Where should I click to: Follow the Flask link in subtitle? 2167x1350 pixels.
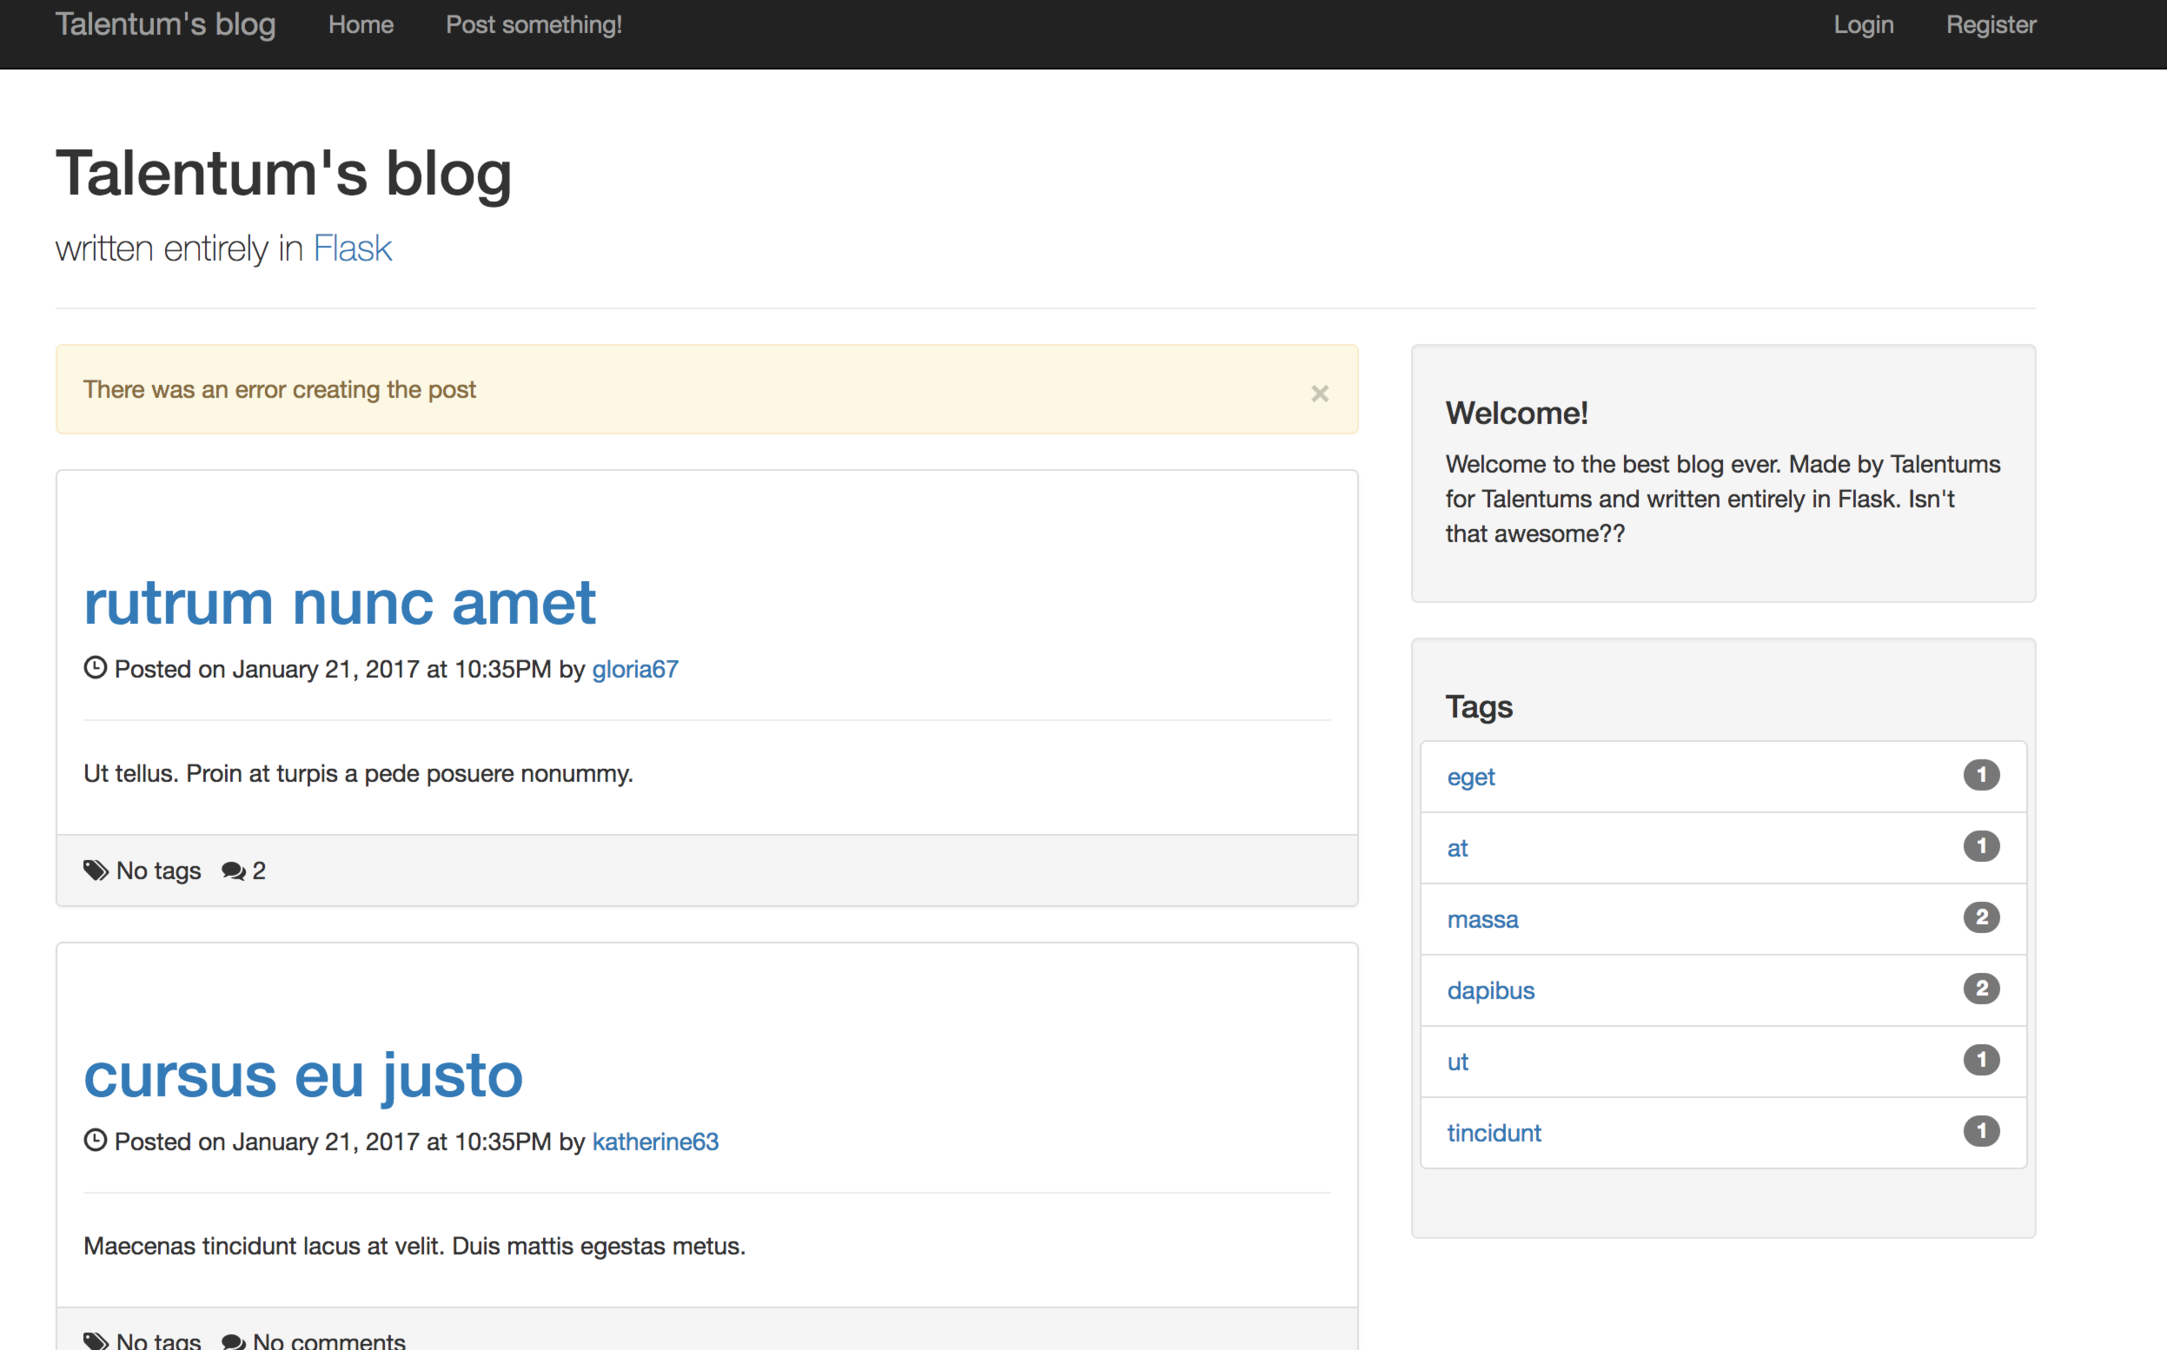point(352,248)
